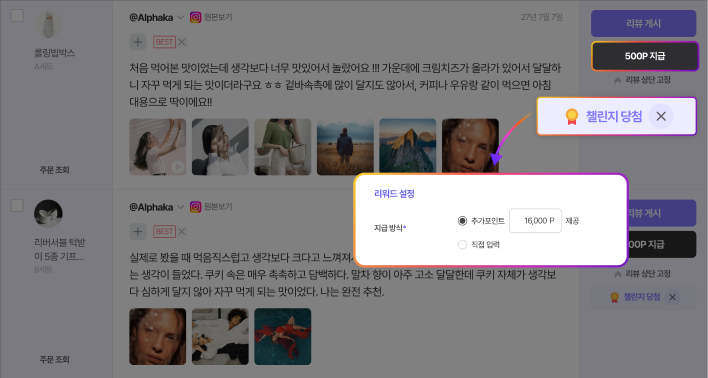708x378 pixels.
Task: Open the 롤링빕박스 product thumbnail
Action: click(x=49, y=24)
